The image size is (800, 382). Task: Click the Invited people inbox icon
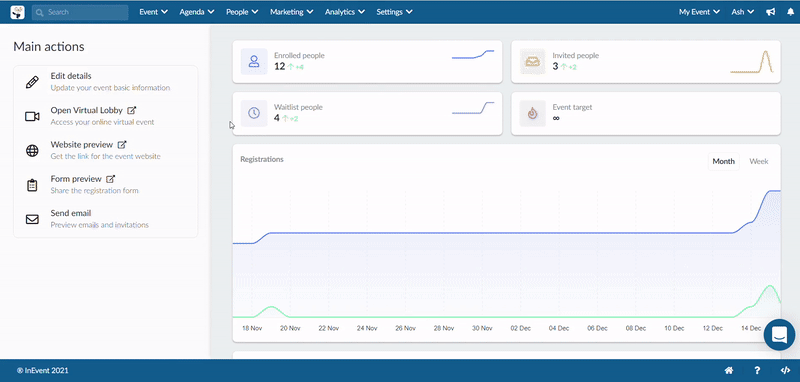click(x=533, y=62)
